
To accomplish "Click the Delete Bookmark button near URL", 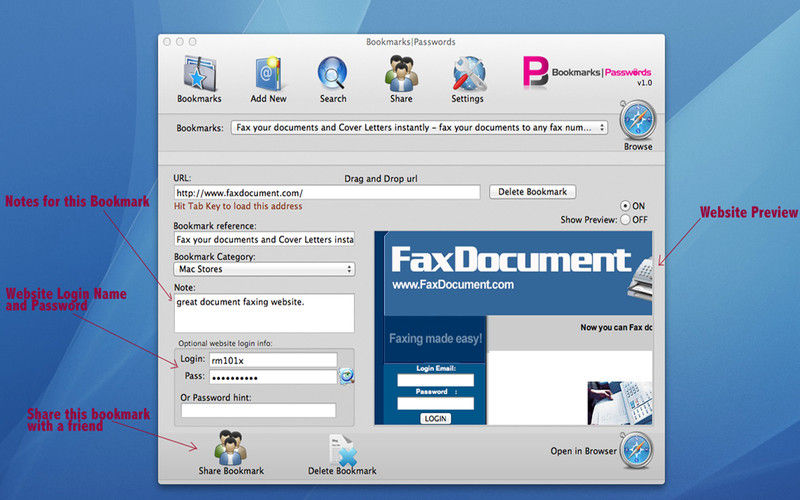I will pyautogui.click(x=533, y=192).
